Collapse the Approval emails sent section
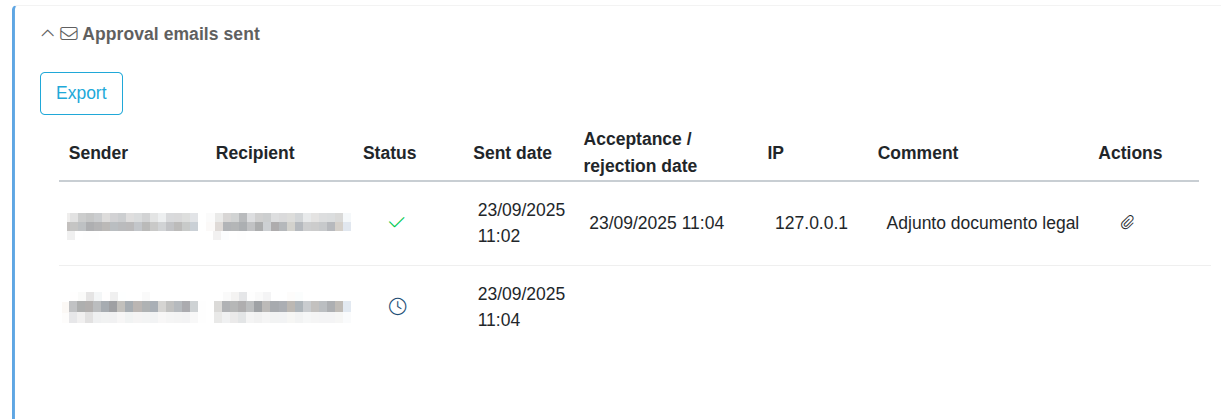Viewport: 1221px width, 419px height. point(47,34)
